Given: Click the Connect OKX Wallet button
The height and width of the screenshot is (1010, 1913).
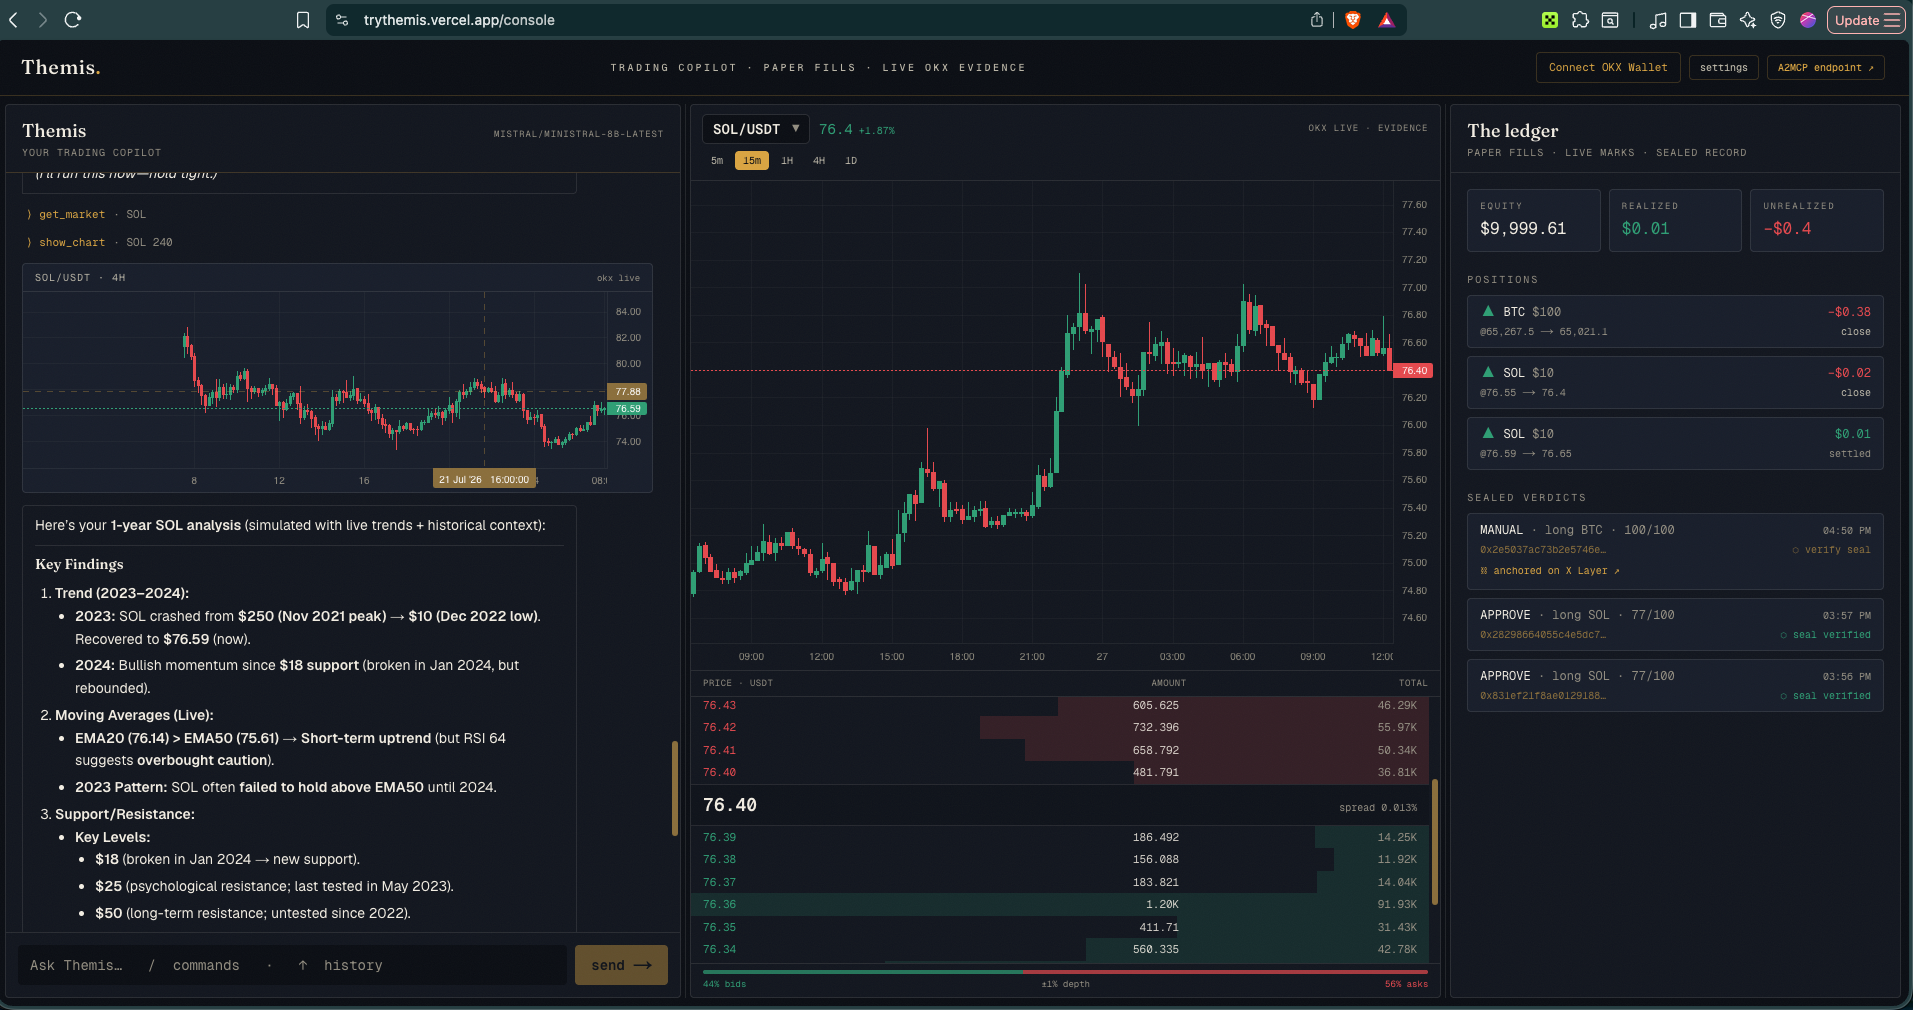Looking at the screenshot, I should [1608, 68].
